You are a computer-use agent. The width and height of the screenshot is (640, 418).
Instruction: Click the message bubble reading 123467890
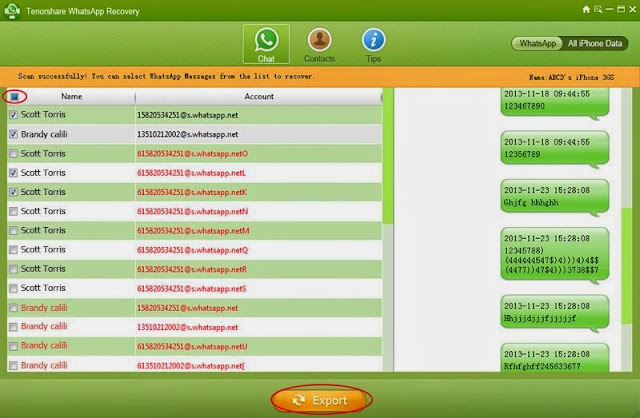click(x=555, y=102)
